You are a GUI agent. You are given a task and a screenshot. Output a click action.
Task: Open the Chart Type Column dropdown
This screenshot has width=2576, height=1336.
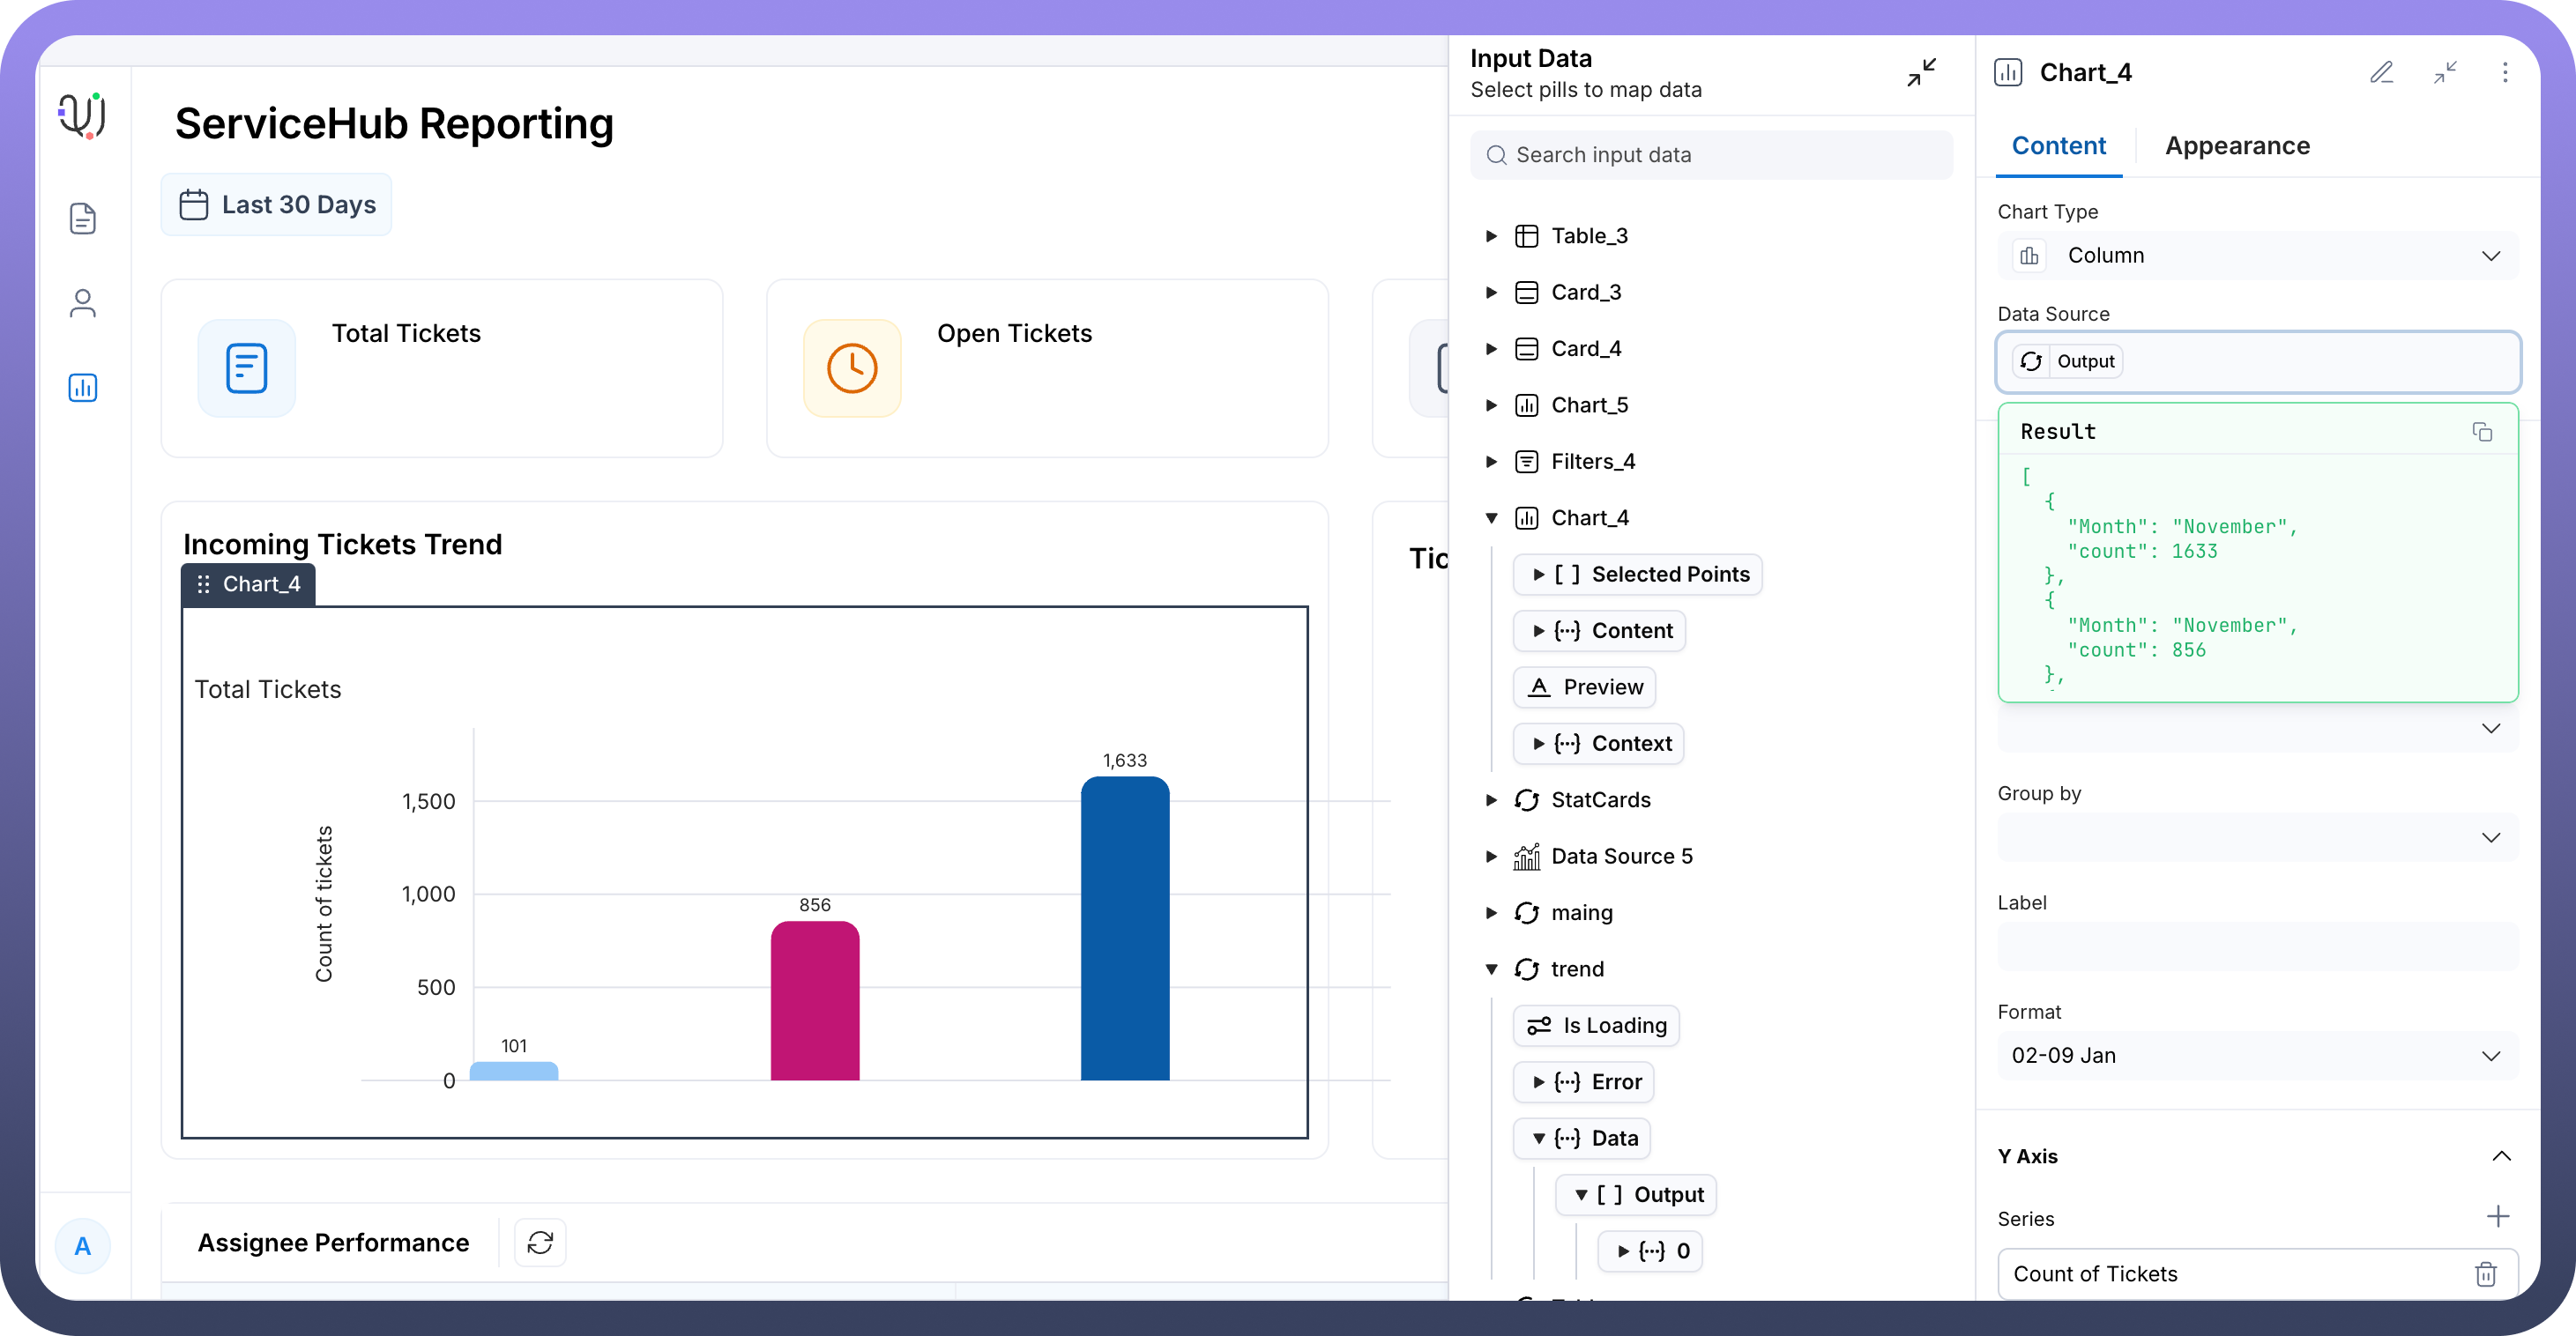tap(2257, 256)
